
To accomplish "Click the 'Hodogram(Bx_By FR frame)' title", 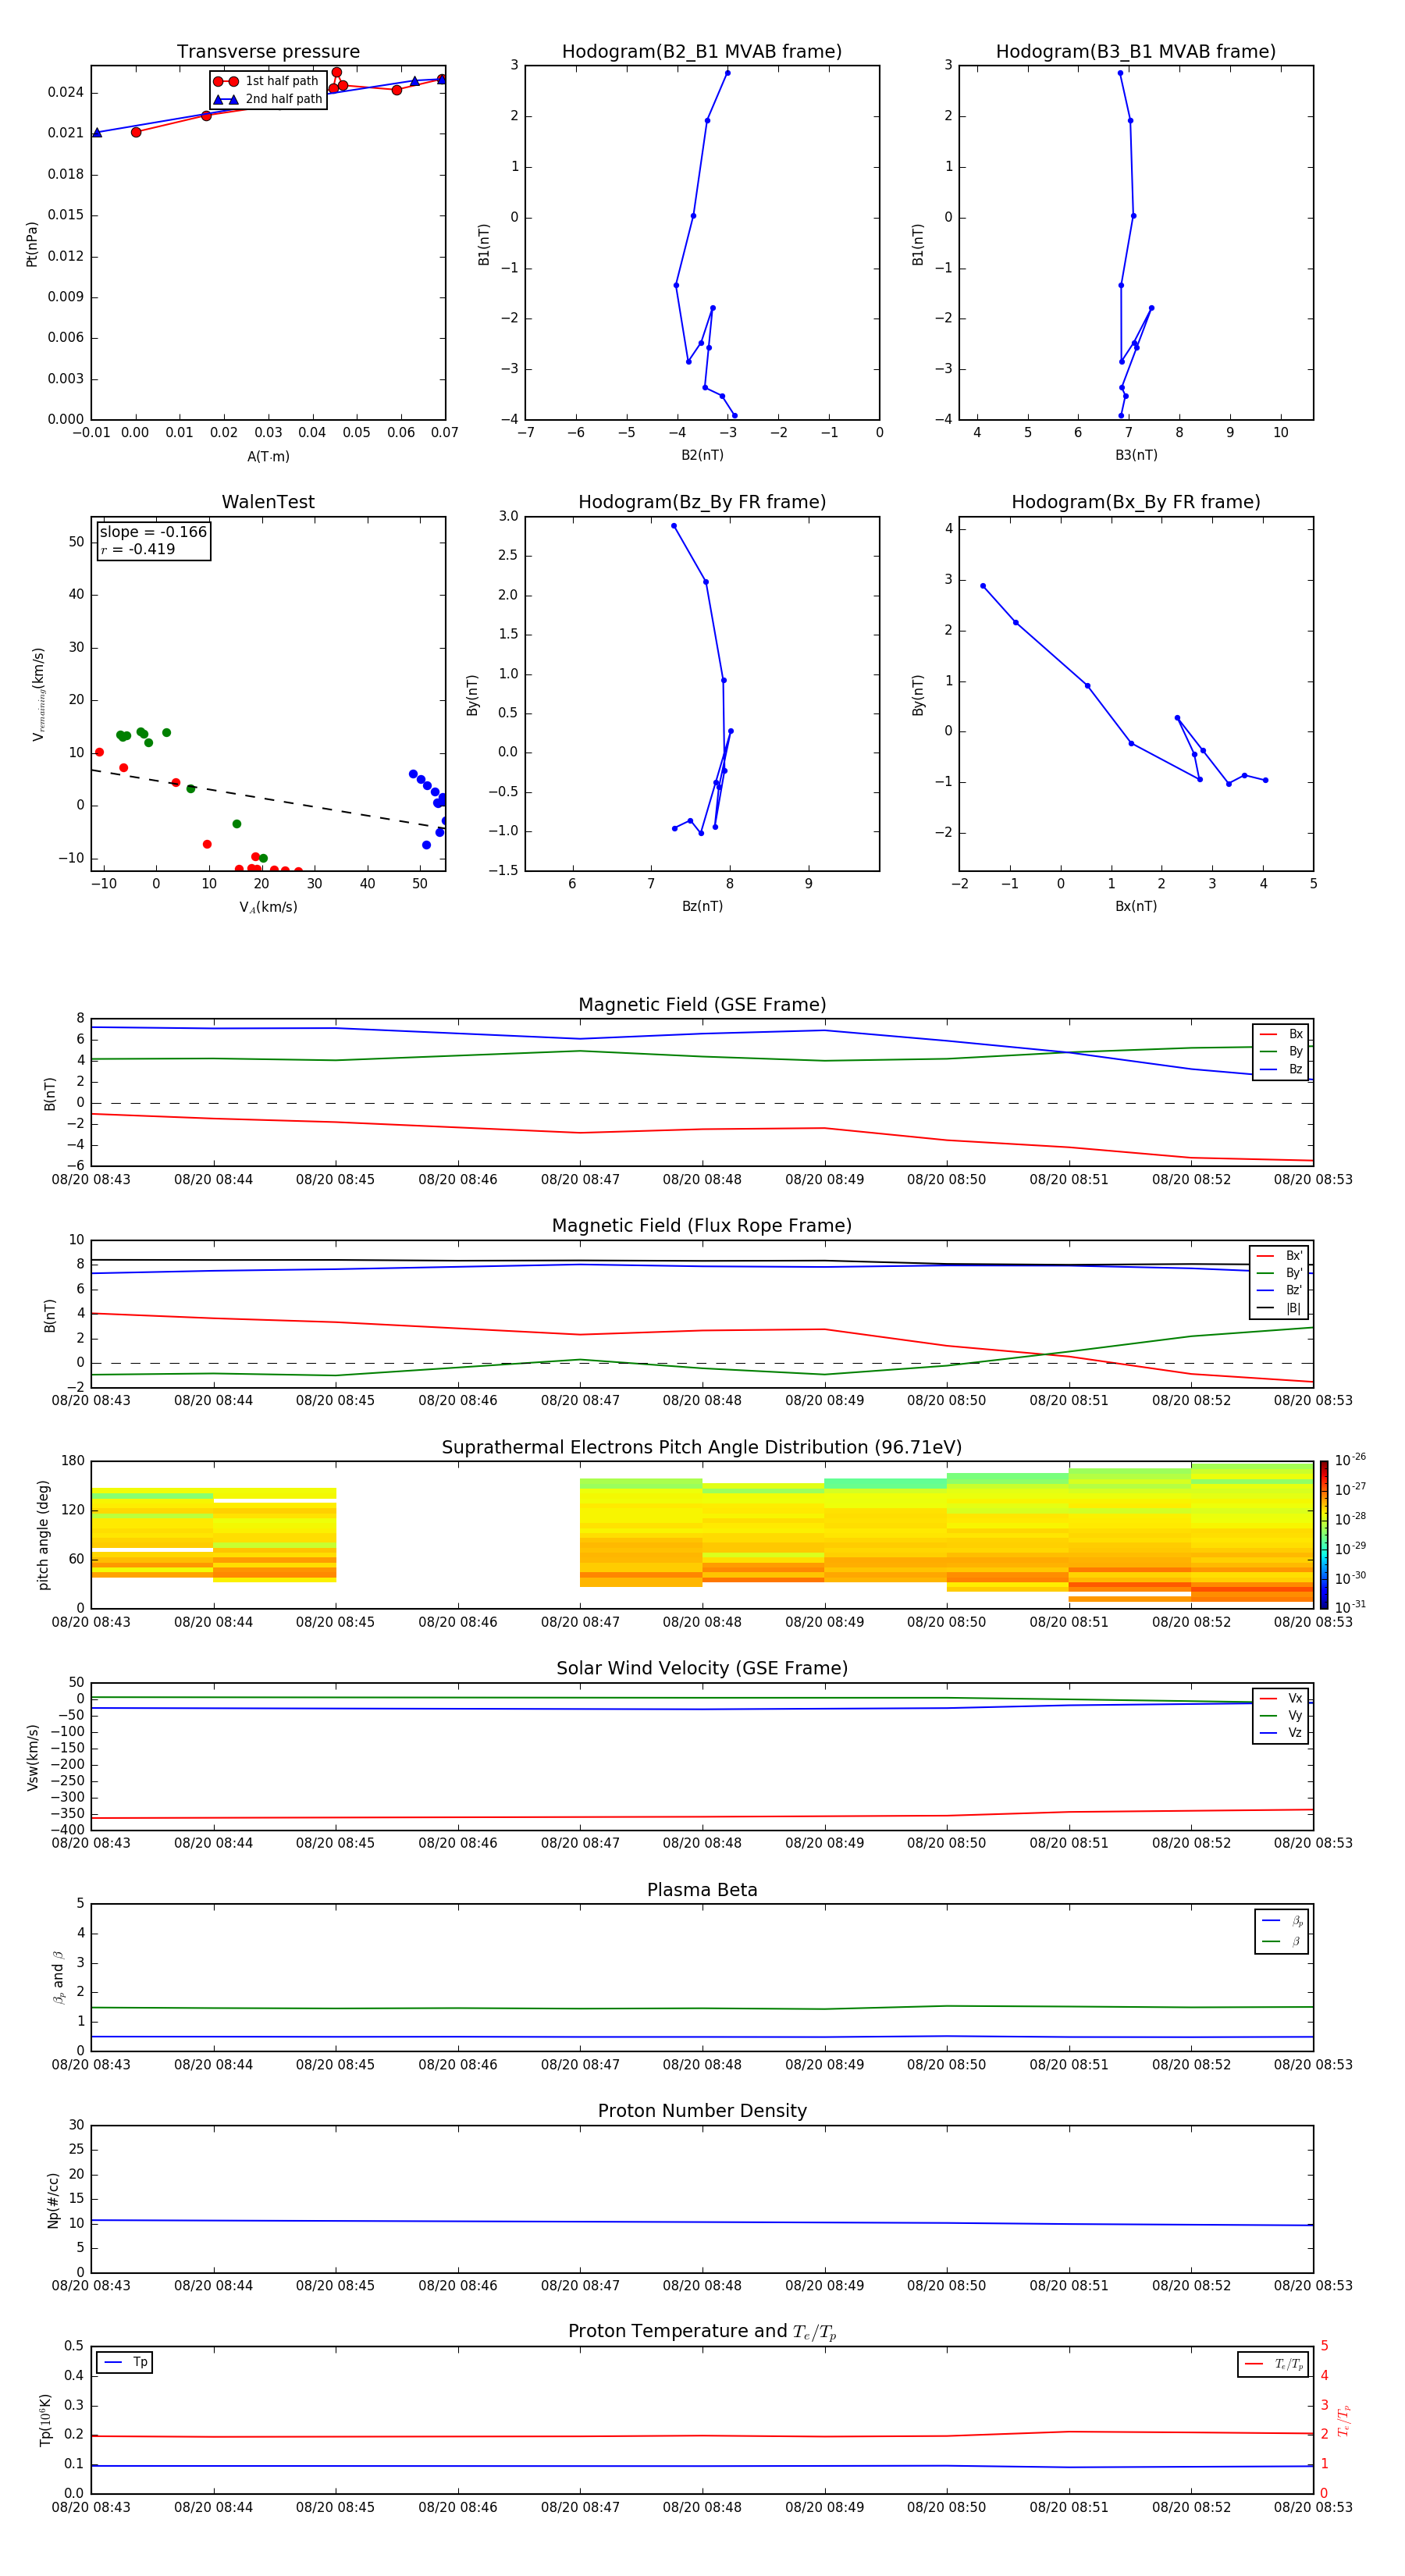I will coord(1136,502).
